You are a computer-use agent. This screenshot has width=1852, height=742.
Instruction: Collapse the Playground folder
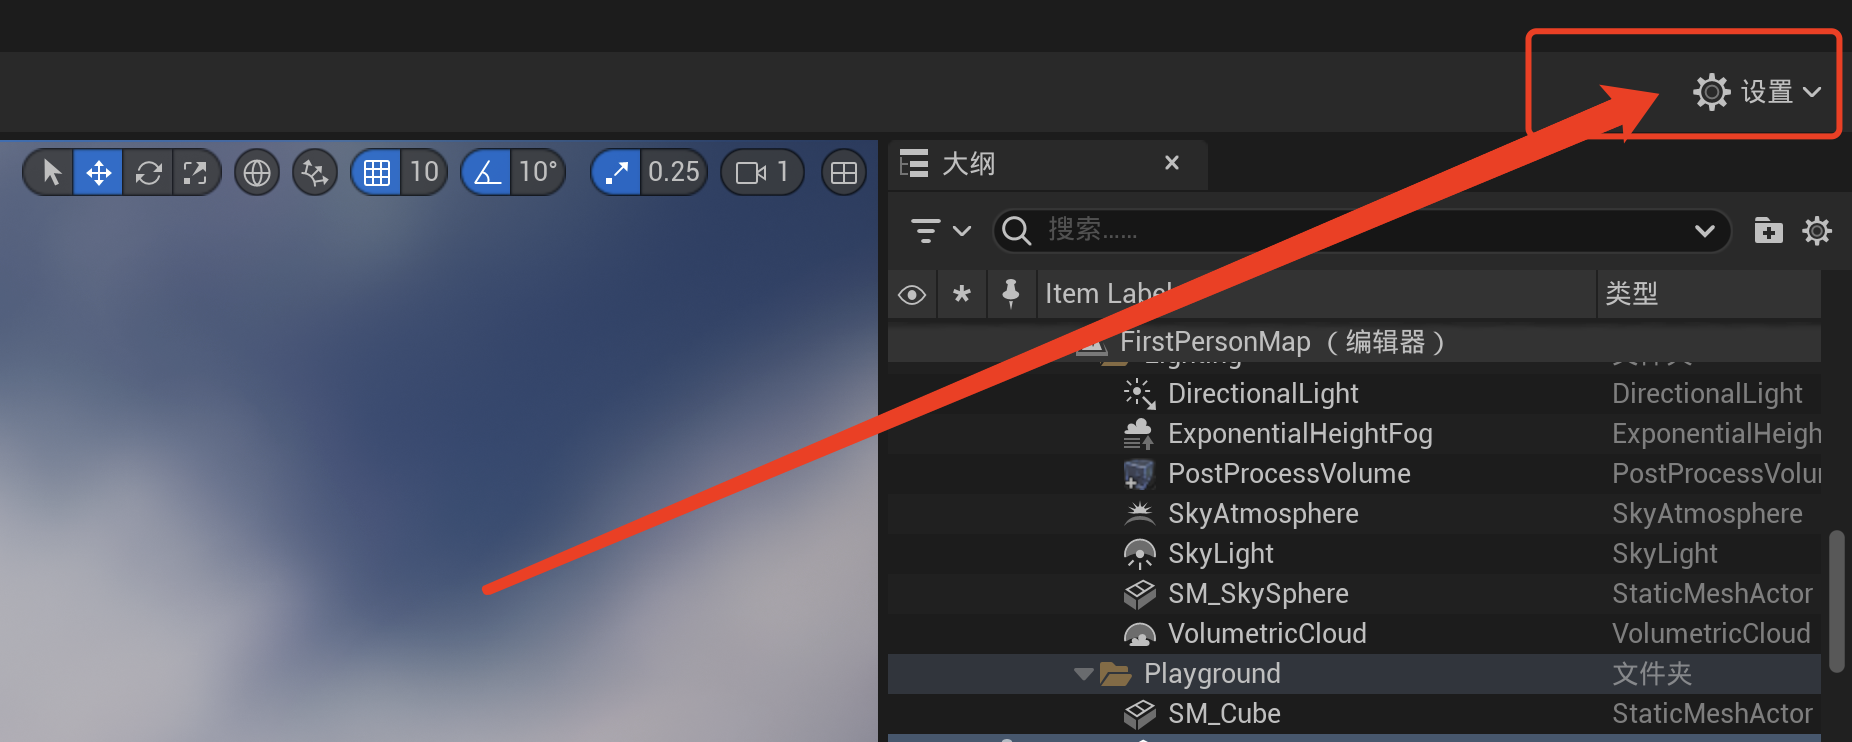coord(1083,674)
